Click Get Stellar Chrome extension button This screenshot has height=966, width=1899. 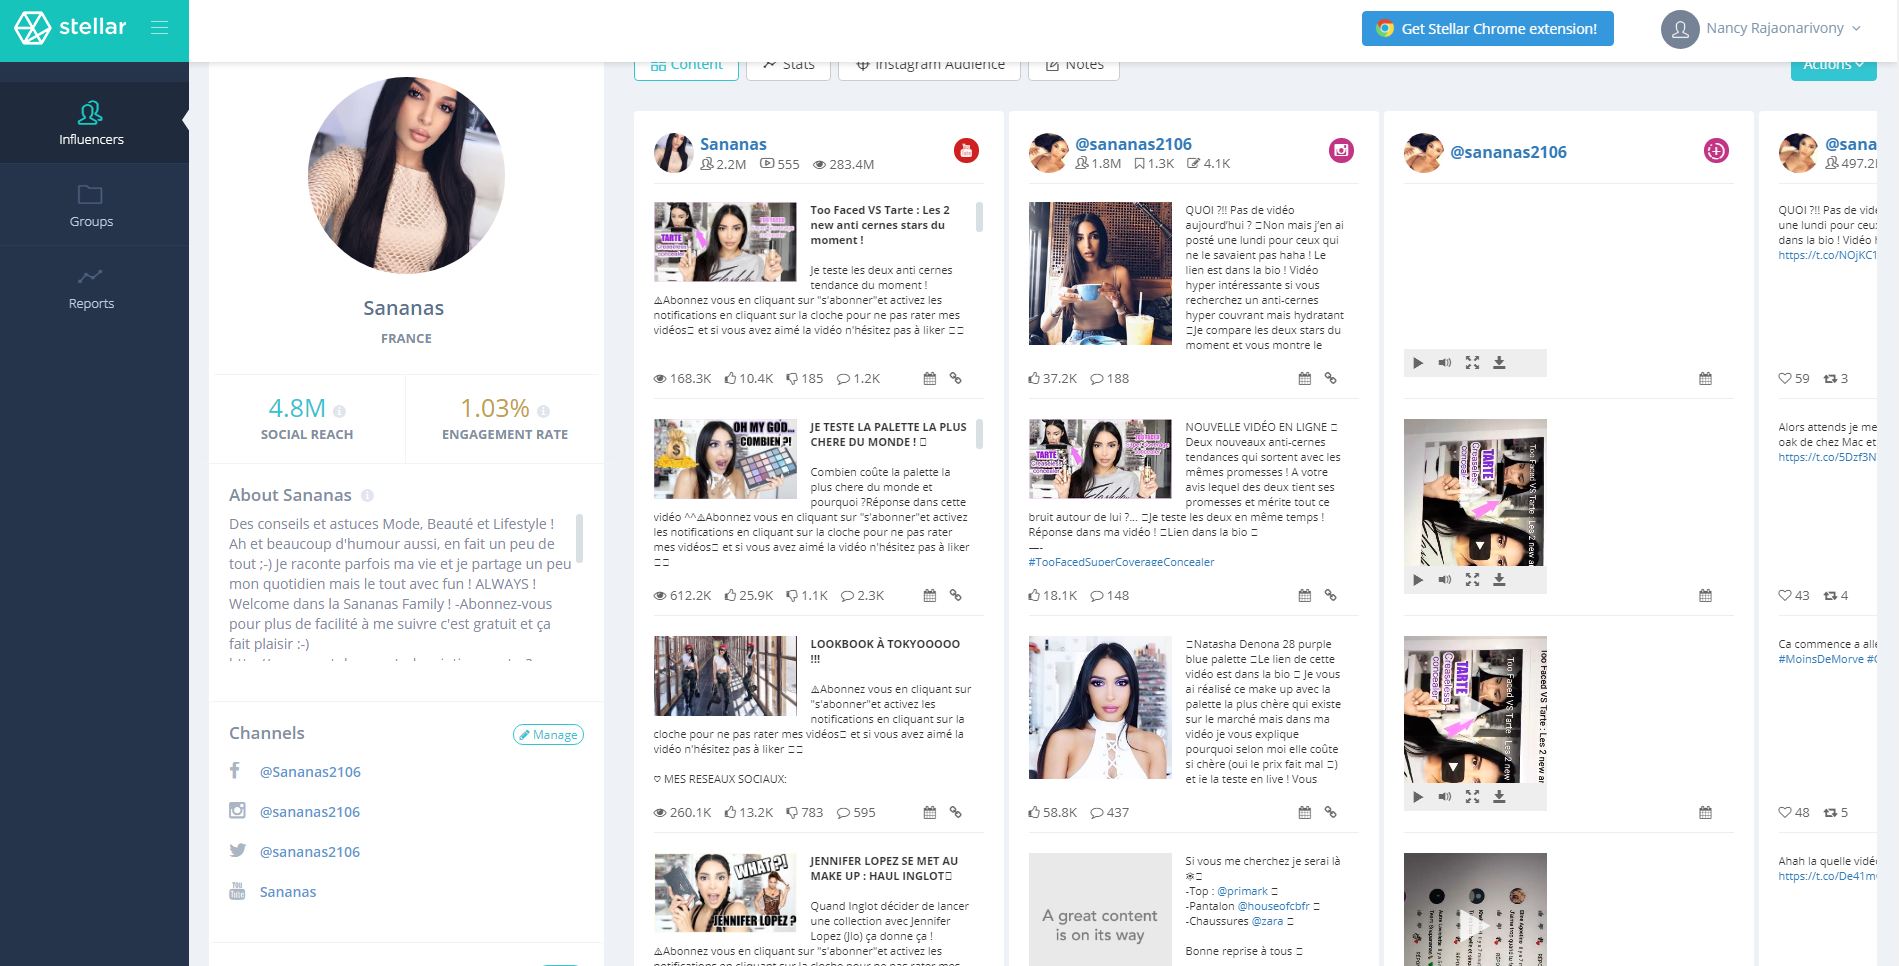[1488, 29]
